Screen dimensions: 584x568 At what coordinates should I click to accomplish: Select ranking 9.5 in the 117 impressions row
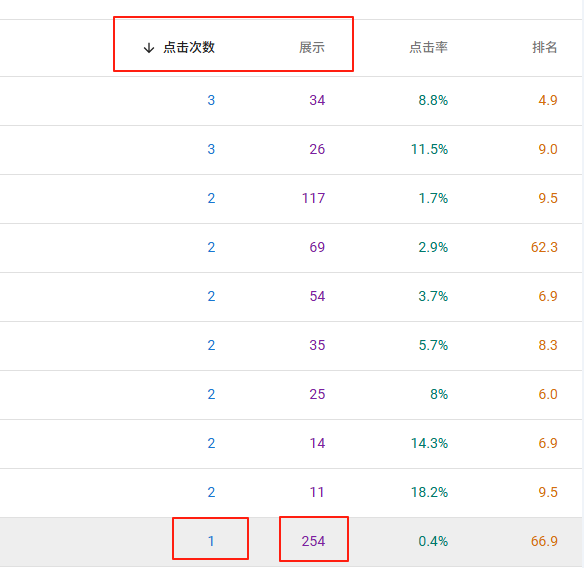tap(548, 198)
